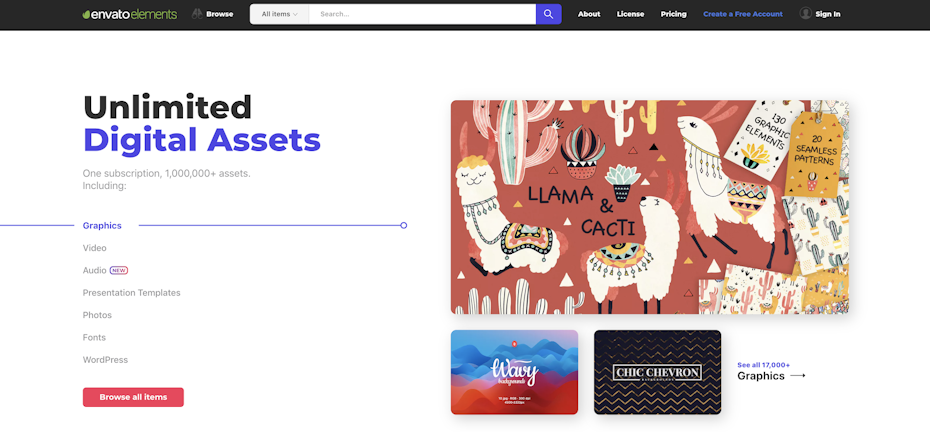Screen dimensions: 930x432
Task: Open the Chic Chevron thumbnail
Action: (658, 372)
